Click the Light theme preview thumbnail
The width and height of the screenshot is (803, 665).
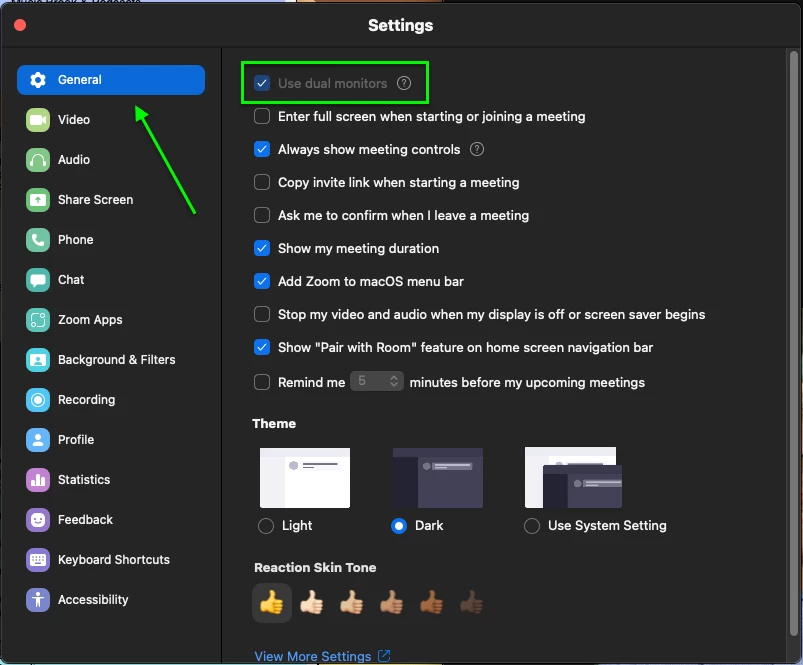pos(305,478)
